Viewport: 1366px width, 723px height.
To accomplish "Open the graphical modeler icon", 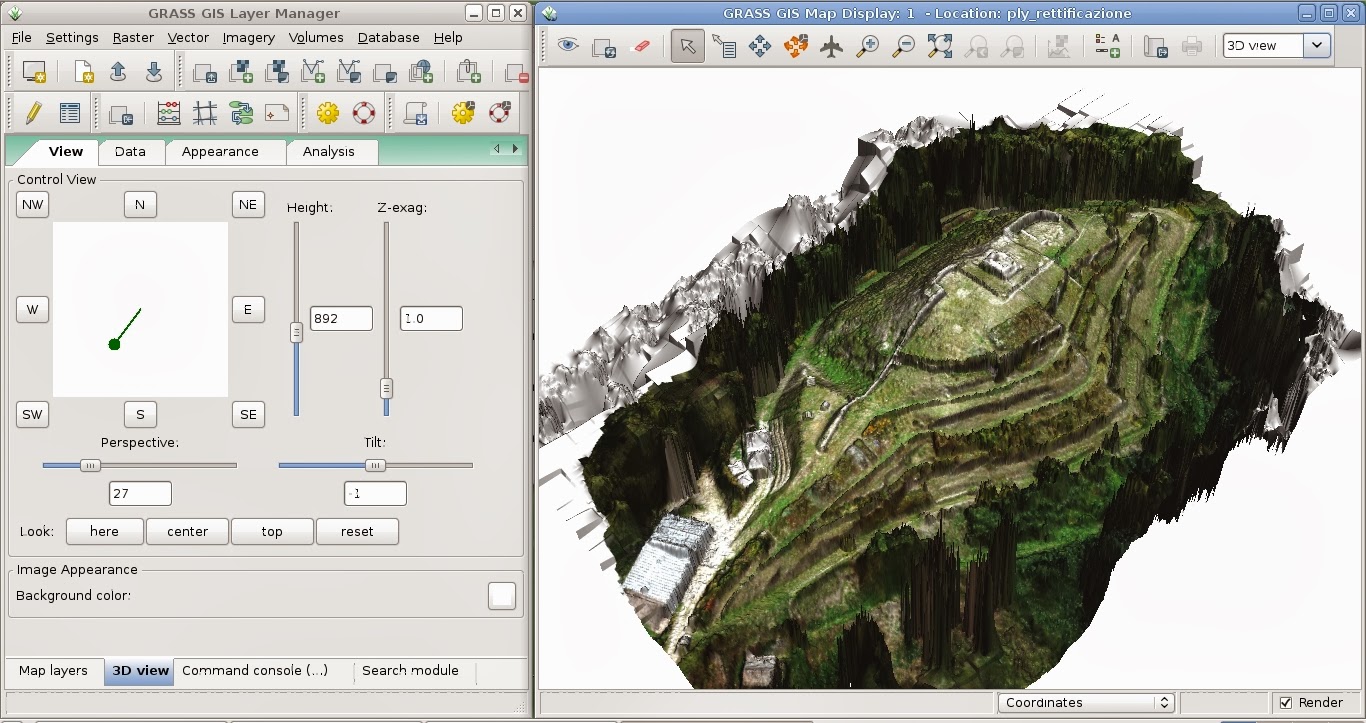I will (x=241, y=113).
